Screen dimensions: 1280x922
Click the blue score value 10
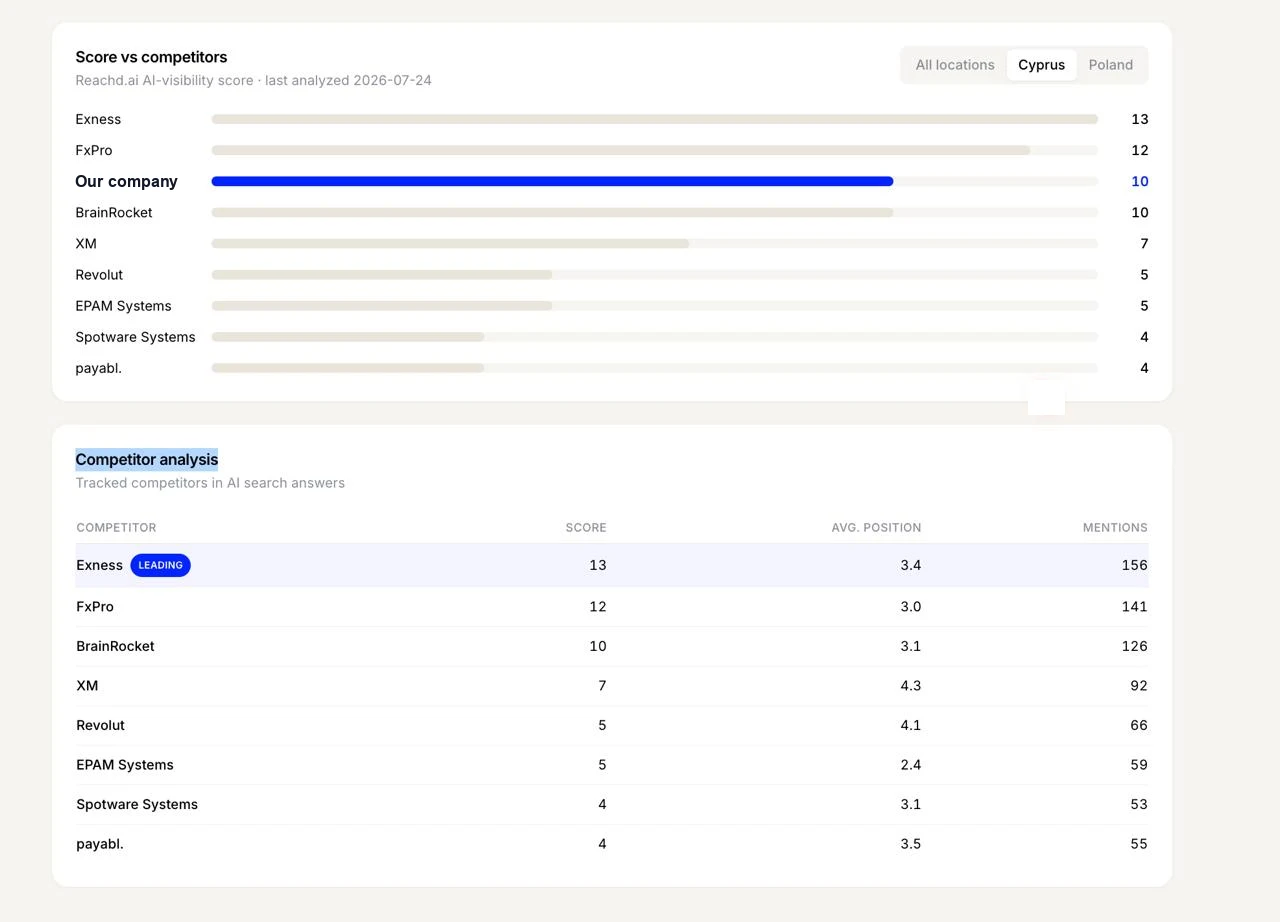click(1139, 181)
